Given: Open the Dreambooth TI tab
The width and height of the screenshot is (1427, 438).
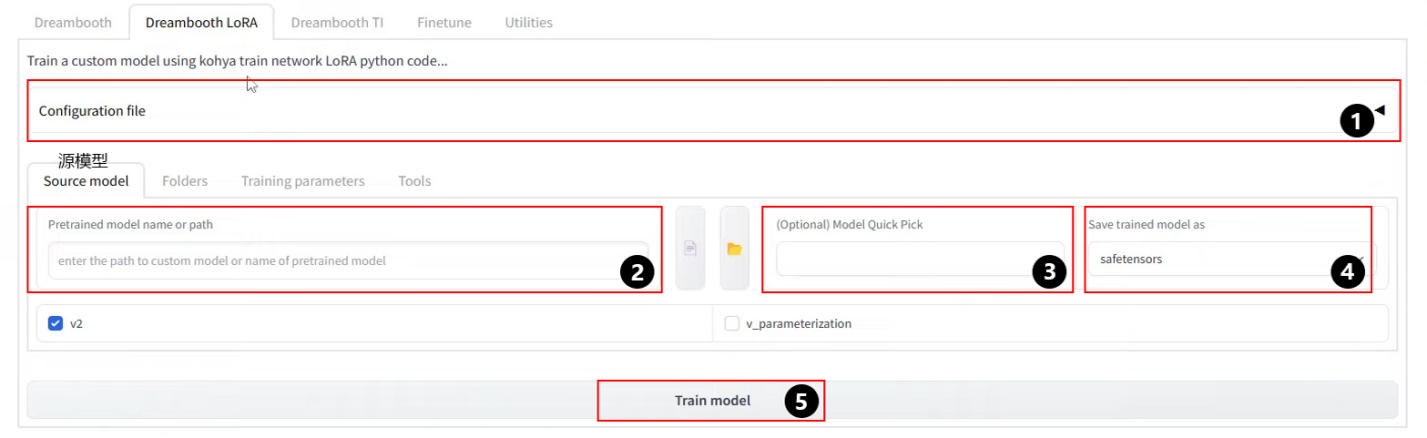Looking at the screenshot, I should click(336, 22).
